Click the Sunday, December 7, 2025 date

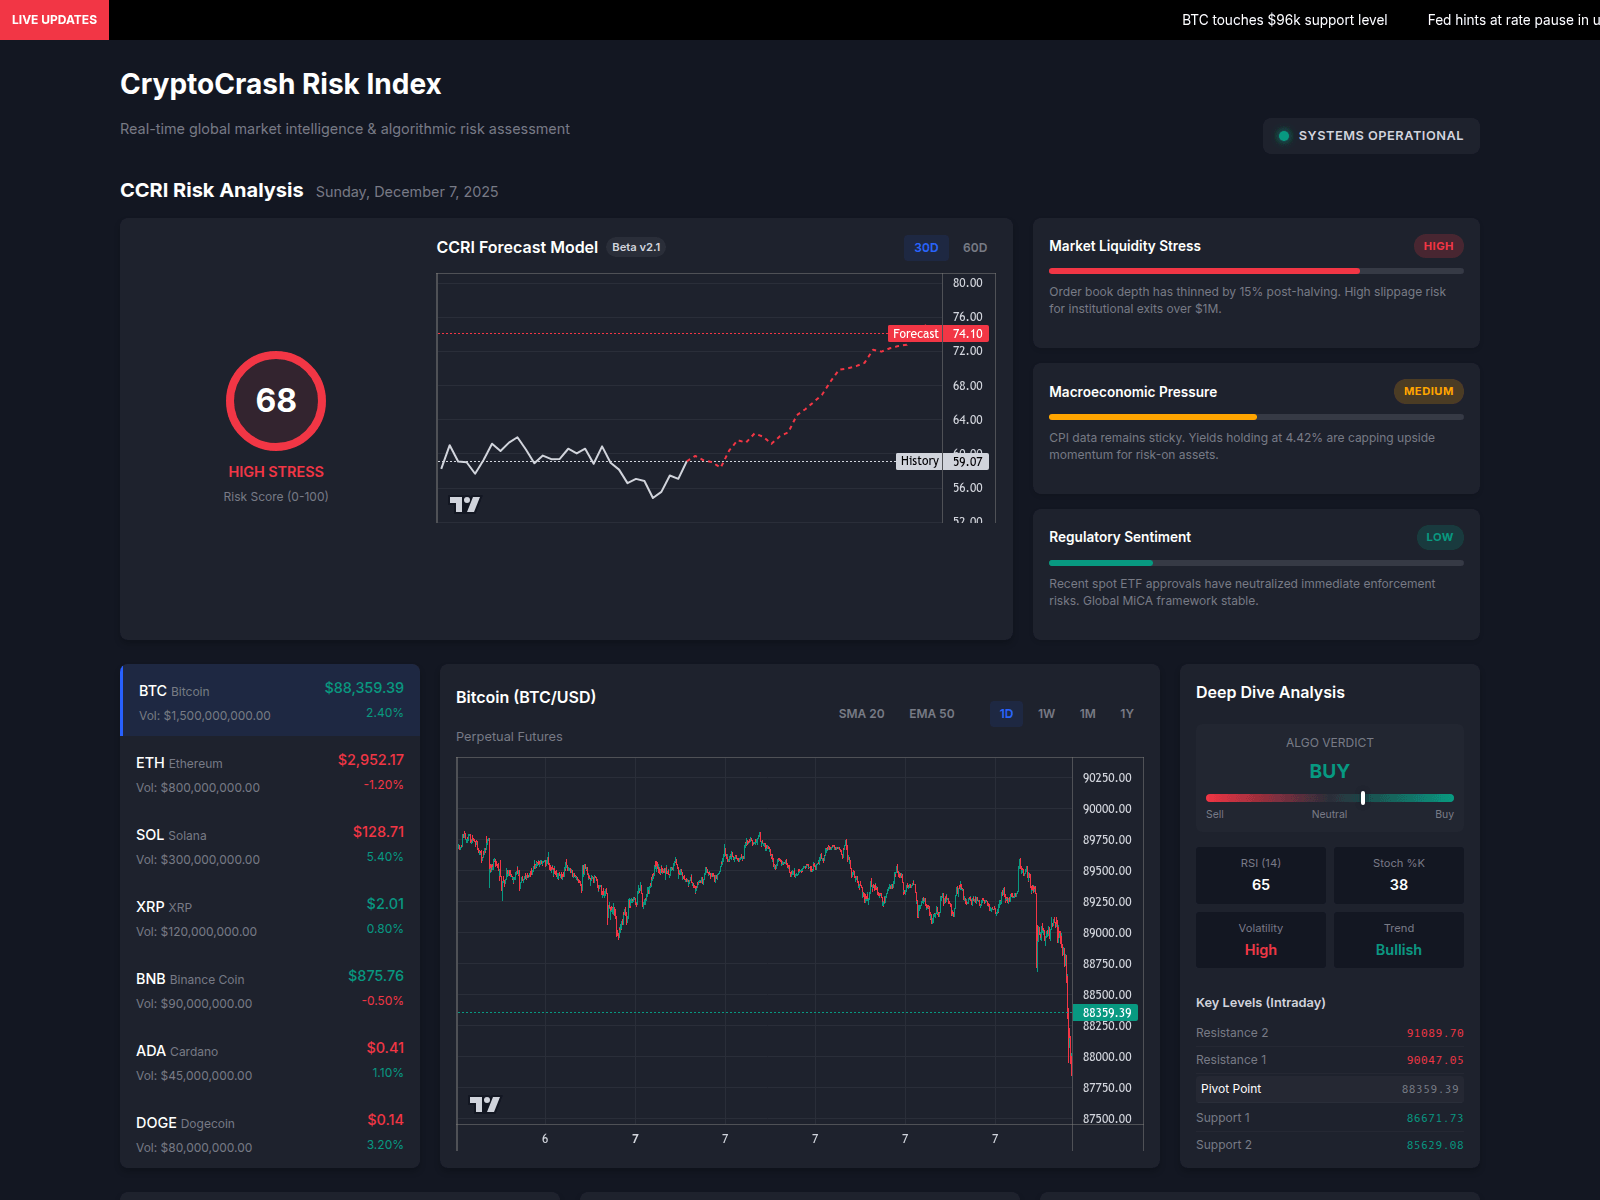(x=407, y=192)
